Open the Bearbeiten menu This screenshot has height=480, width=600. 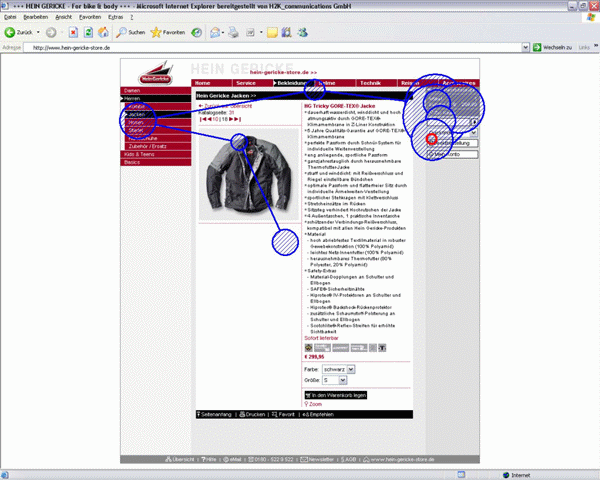coord(36,17)
